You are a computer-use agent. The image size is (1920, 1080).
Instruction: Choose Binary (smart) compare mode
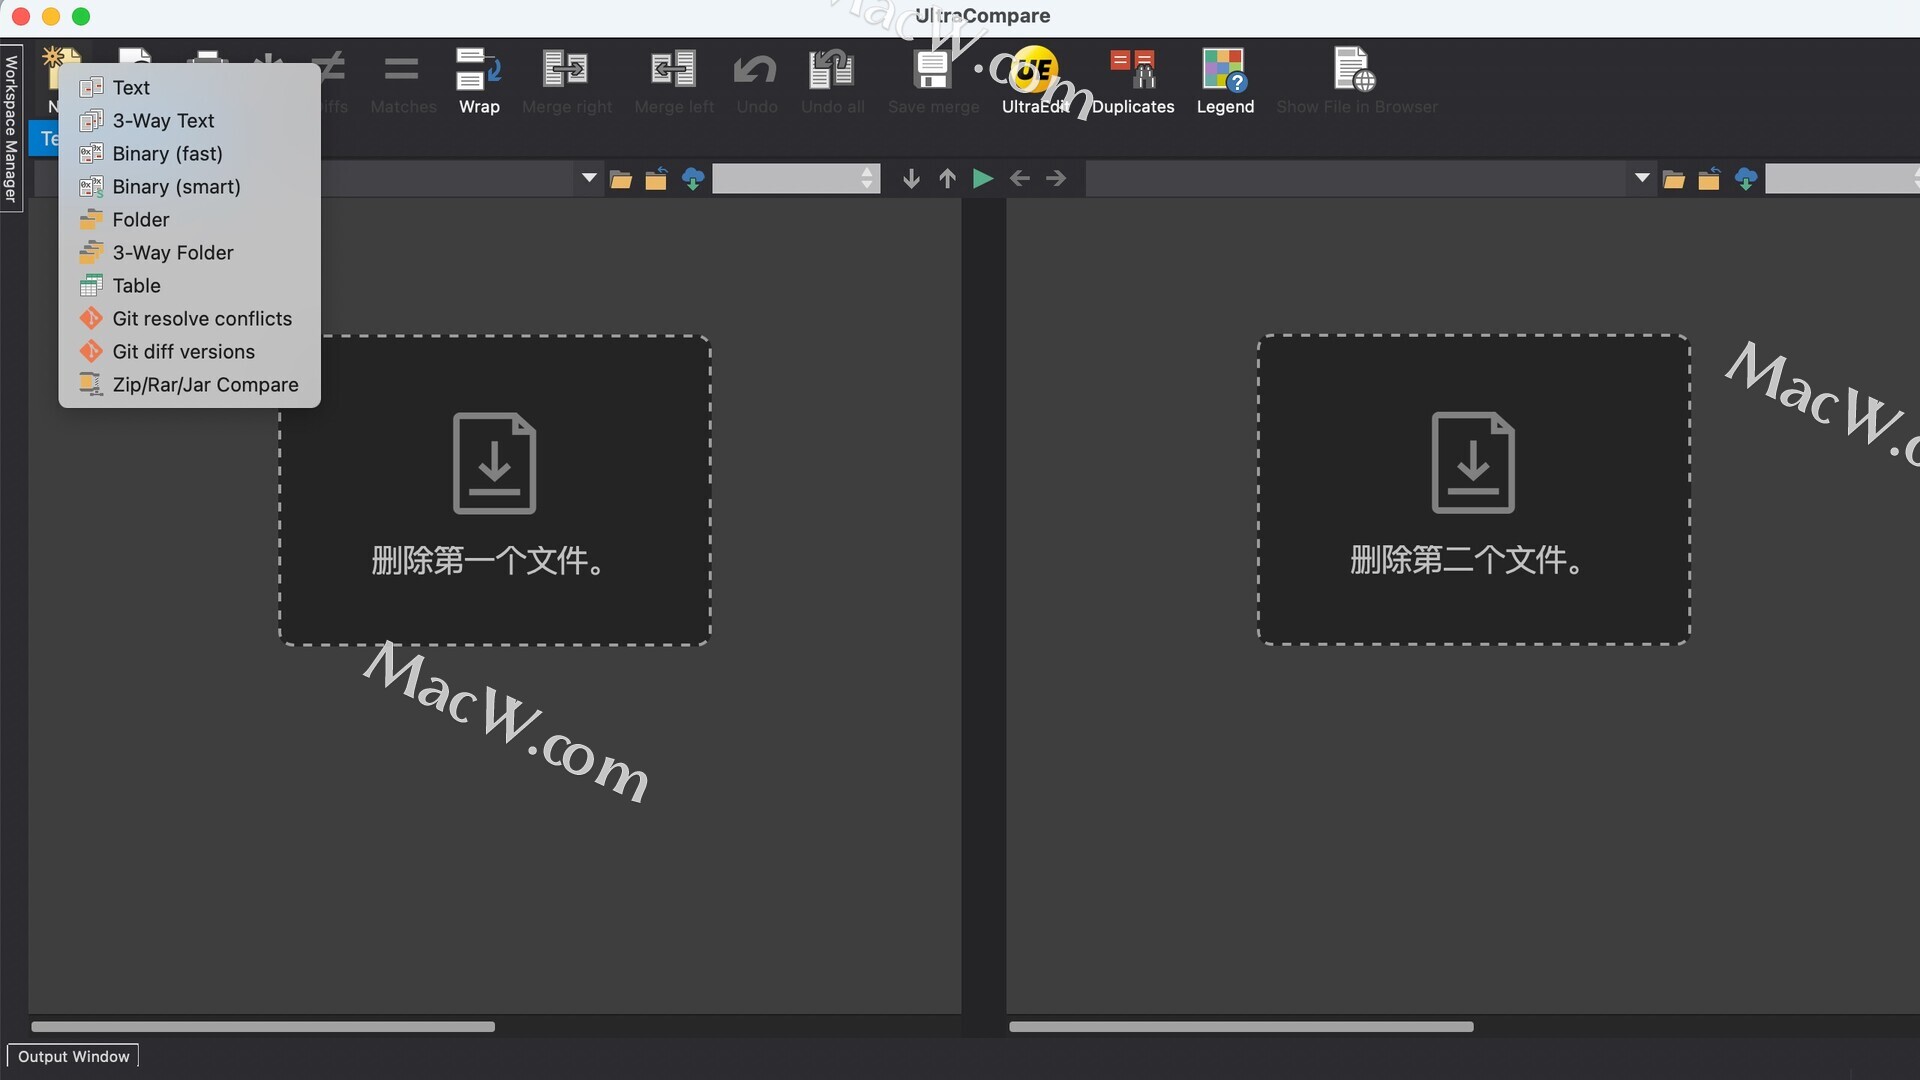(x=190, y=186)
